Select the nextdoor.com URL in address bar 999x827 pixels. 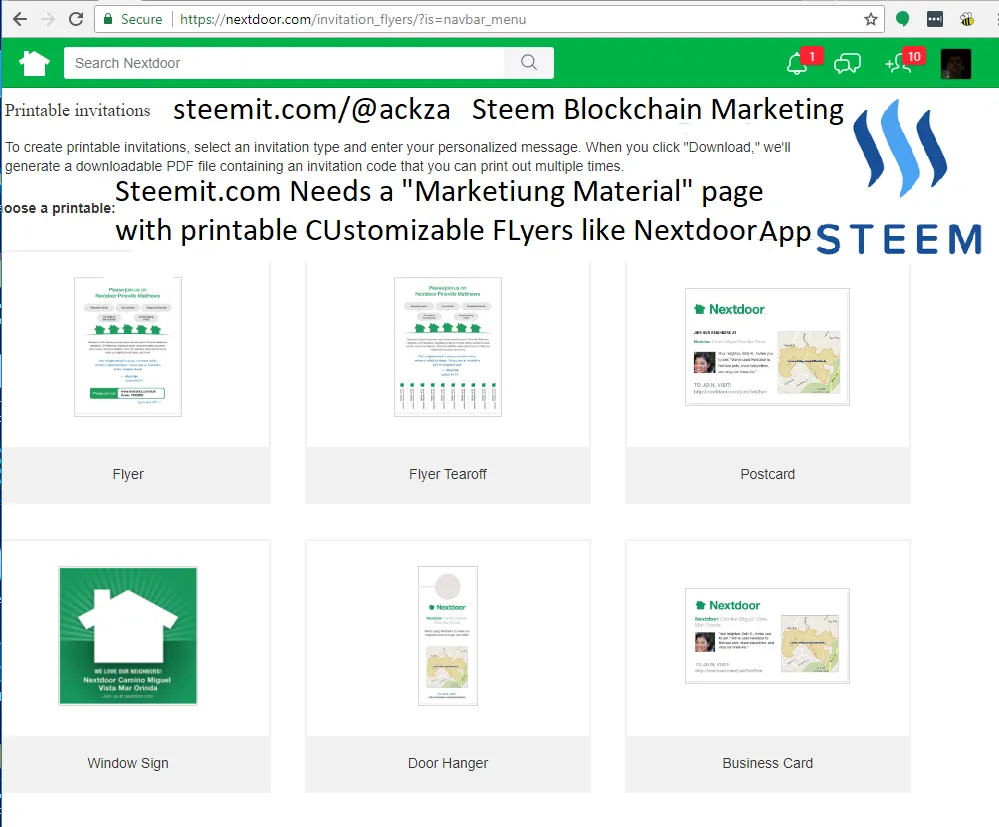coord(352,19)
